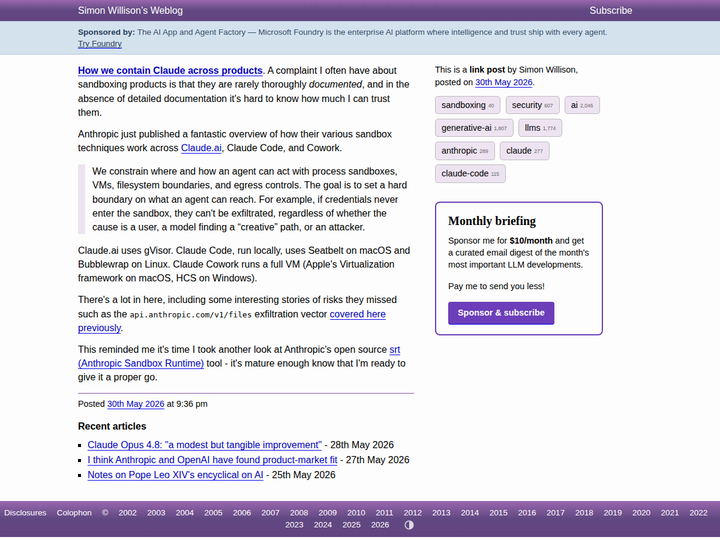The image size is (720, 540).
Task: Select the ai tag
Action: (582, 105)
